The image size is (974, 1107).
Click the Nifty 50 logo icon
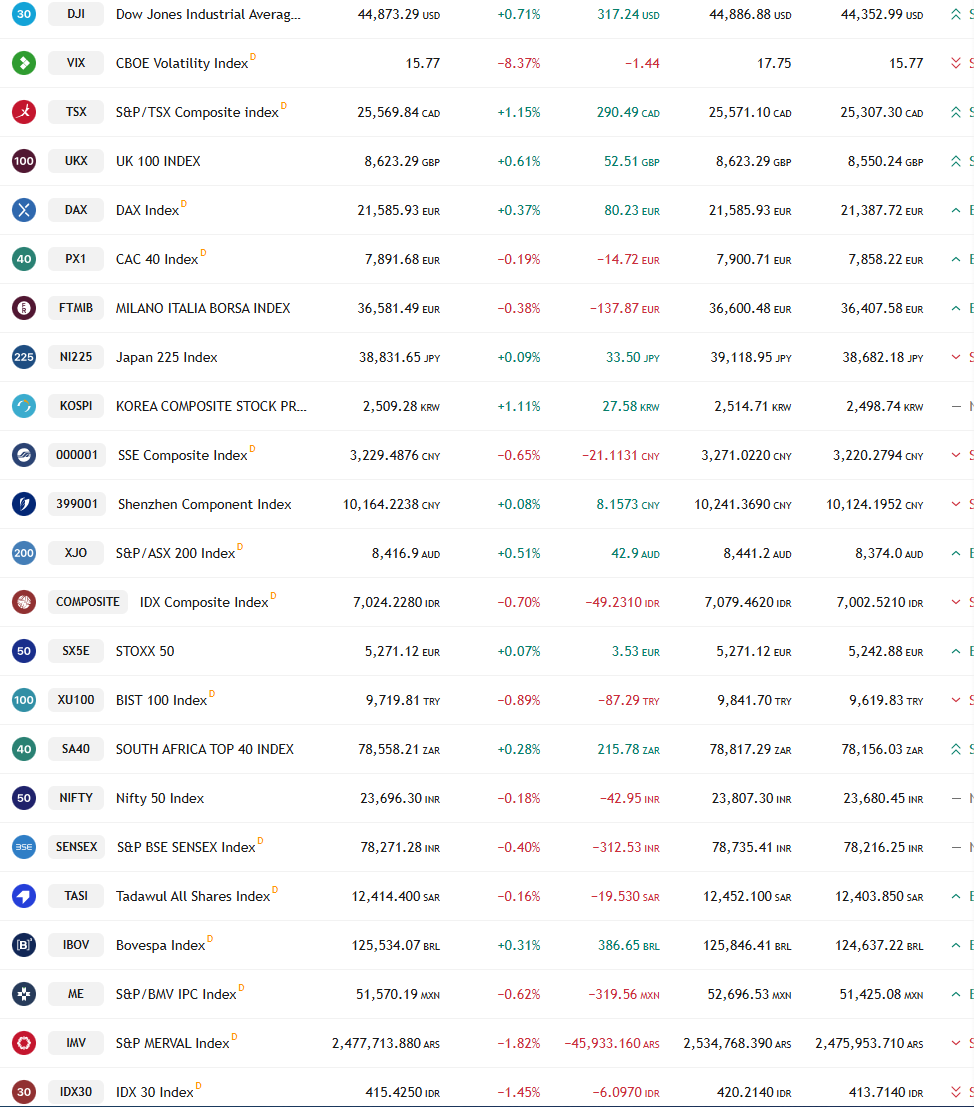tap(24, 798)
